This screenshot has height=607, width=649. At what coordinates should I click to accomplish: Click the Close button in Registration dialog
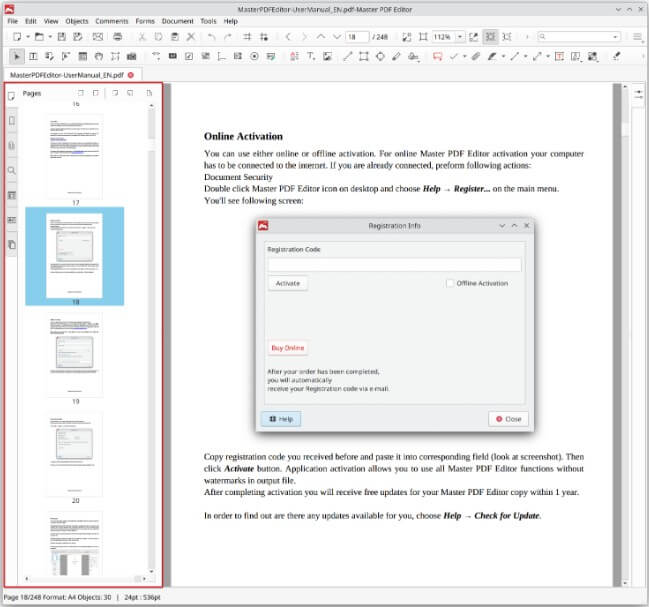[x=508, y=419]
